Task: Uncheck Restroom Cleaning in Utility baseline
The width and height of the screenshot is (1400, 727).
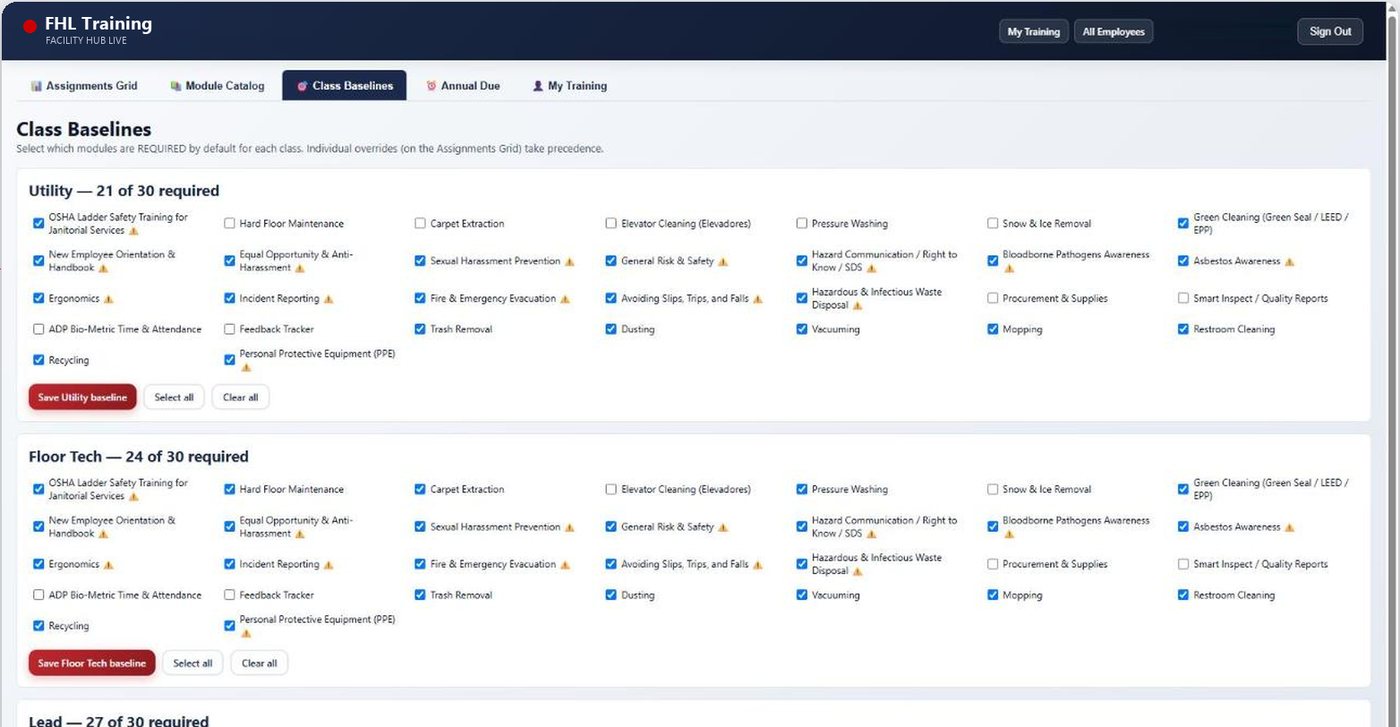Action: pyautogui.click(x=1183, y=329)
